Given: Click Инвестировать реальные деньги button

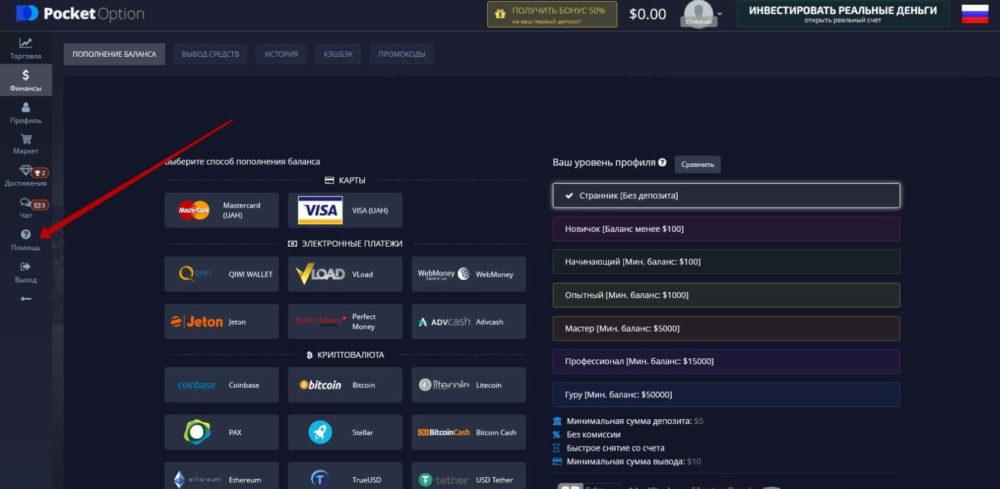Looking at the screenshot, I should pyautogui.click(x=843, y=14).
